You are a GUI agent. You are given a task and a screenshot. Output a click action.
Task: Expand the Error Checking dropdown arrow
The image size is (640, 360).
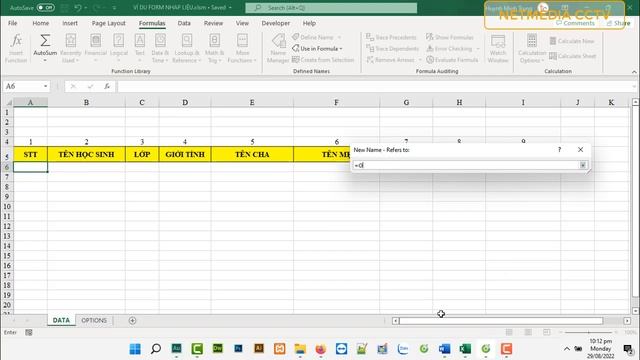(478, 49)
